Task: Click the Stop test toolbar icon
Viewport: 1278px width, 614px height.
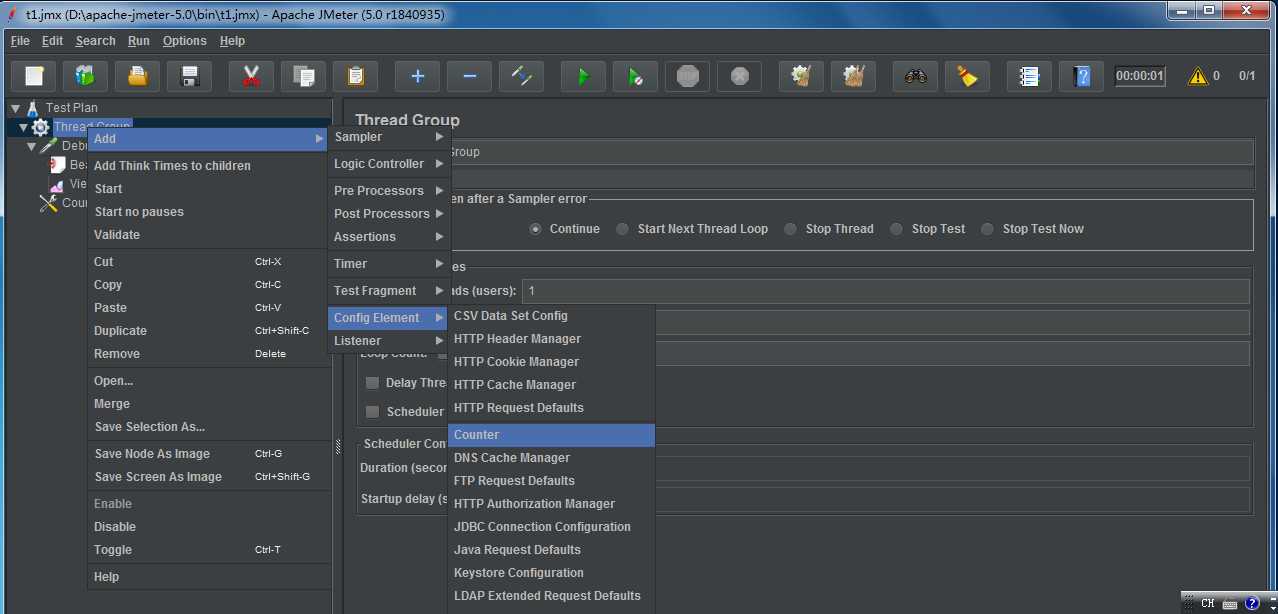Action: 687,76
